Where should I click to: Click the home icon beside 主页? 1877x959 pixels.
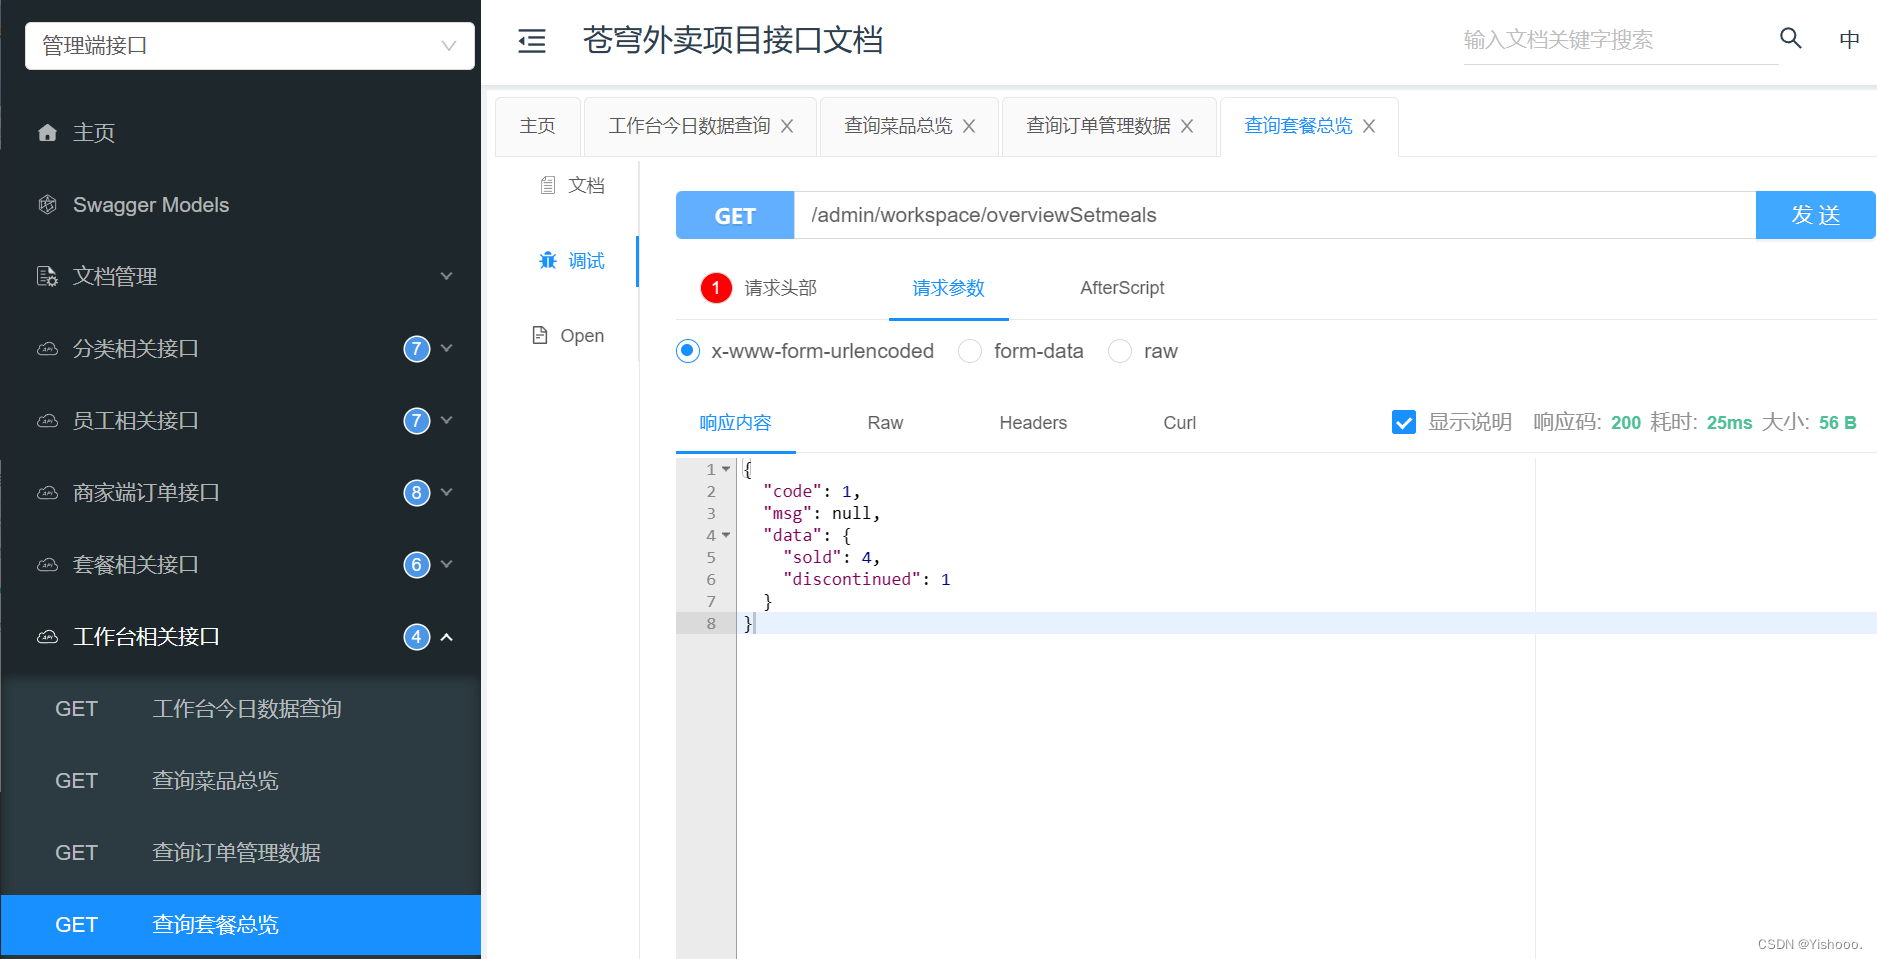tap(47, 132)
